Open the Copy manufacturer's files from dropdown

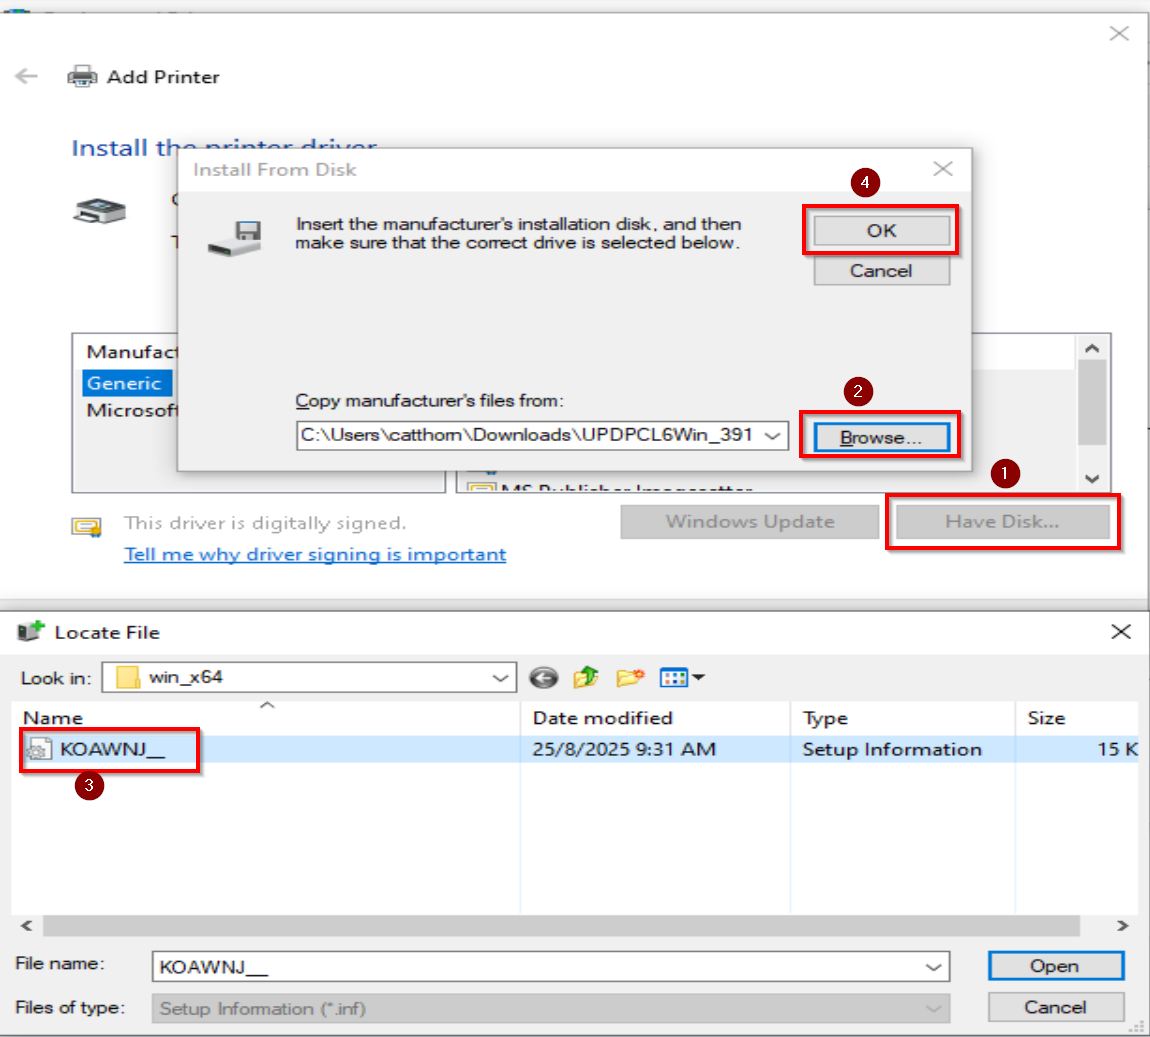pyautogui.click(x=772, y=435)
